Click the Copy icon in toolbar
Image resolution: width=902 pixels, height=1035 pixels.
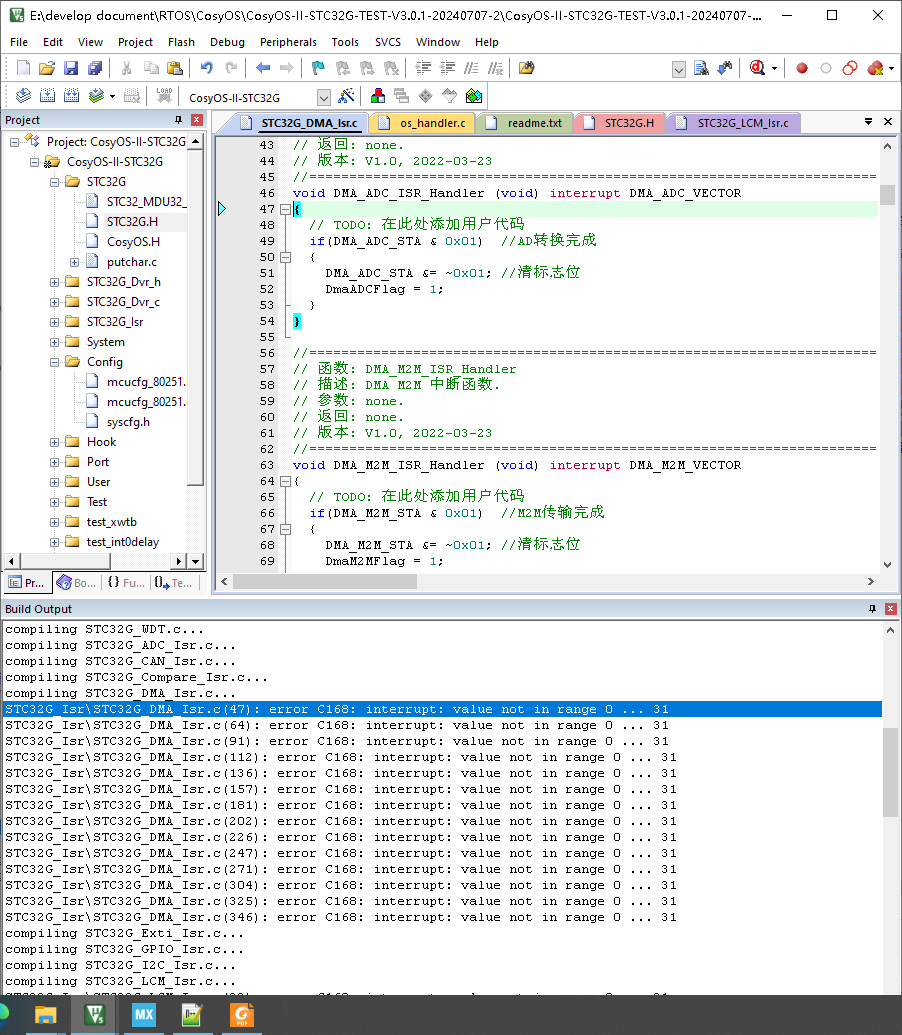pyautogui.click(x=151, y=68)
